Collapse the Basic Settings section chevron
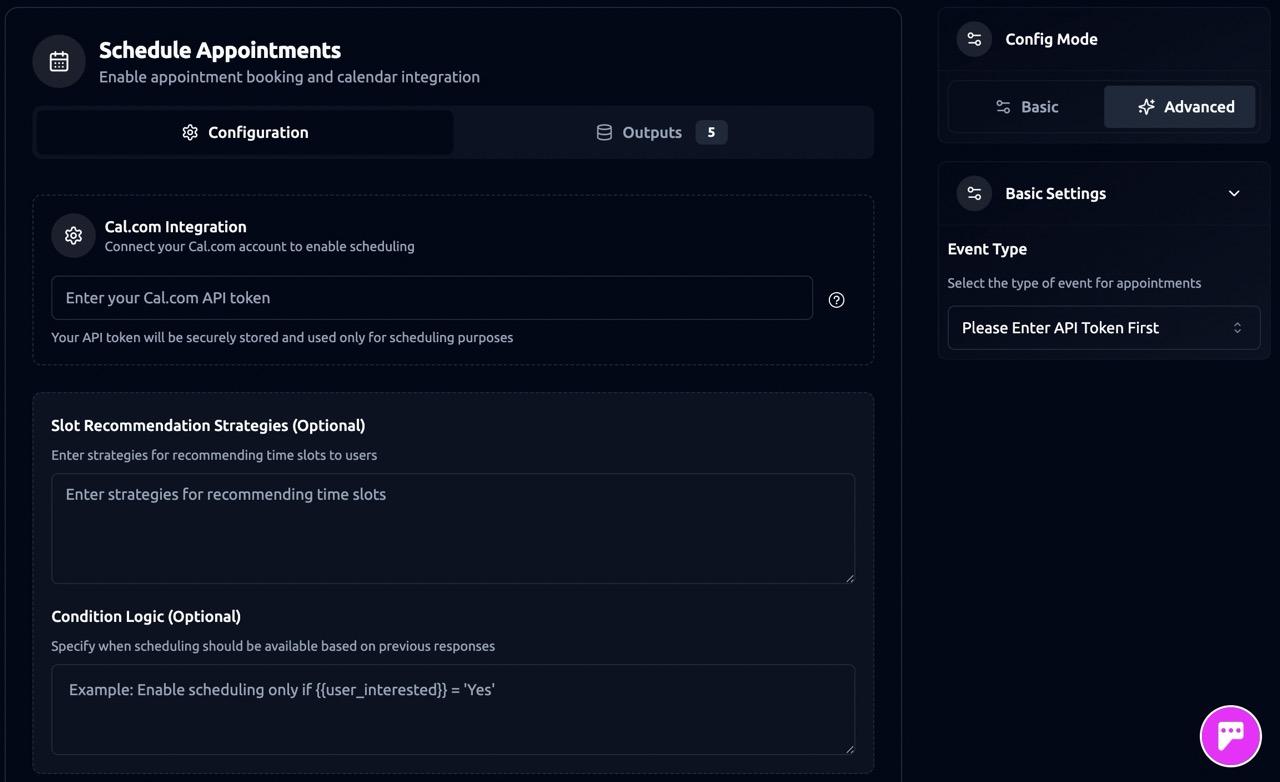Viewport: 1280px width, 782px height. pyautogui.click(x=1234, y=194)
